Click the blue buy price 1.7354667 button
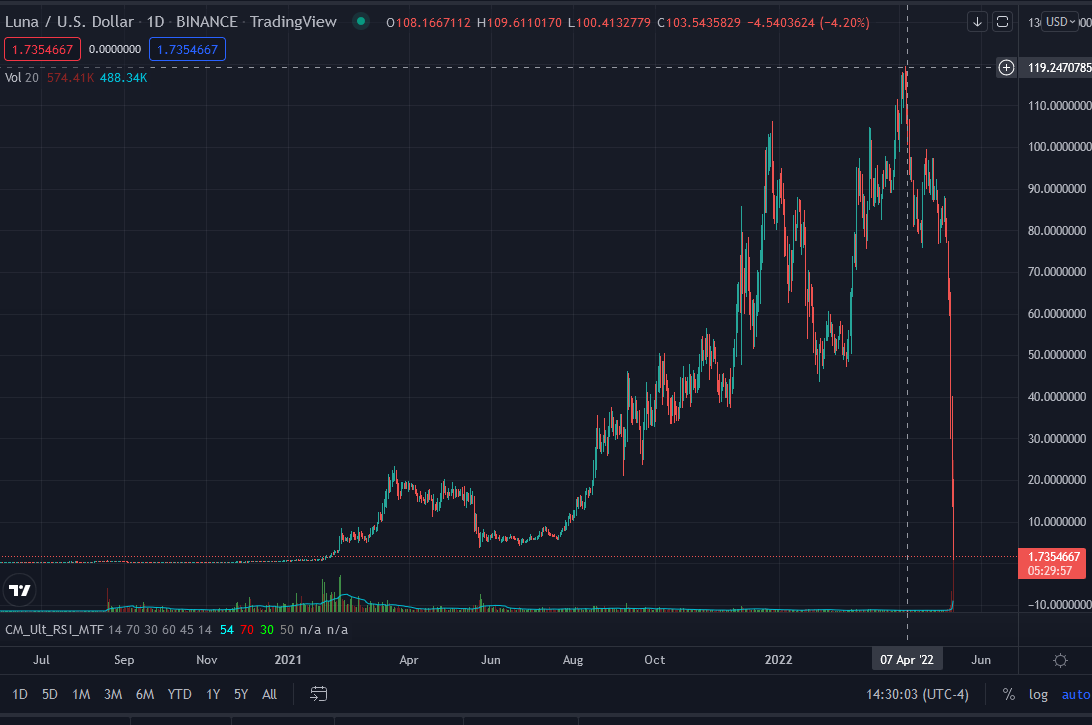1092x725 pixels. click(187, 48)
